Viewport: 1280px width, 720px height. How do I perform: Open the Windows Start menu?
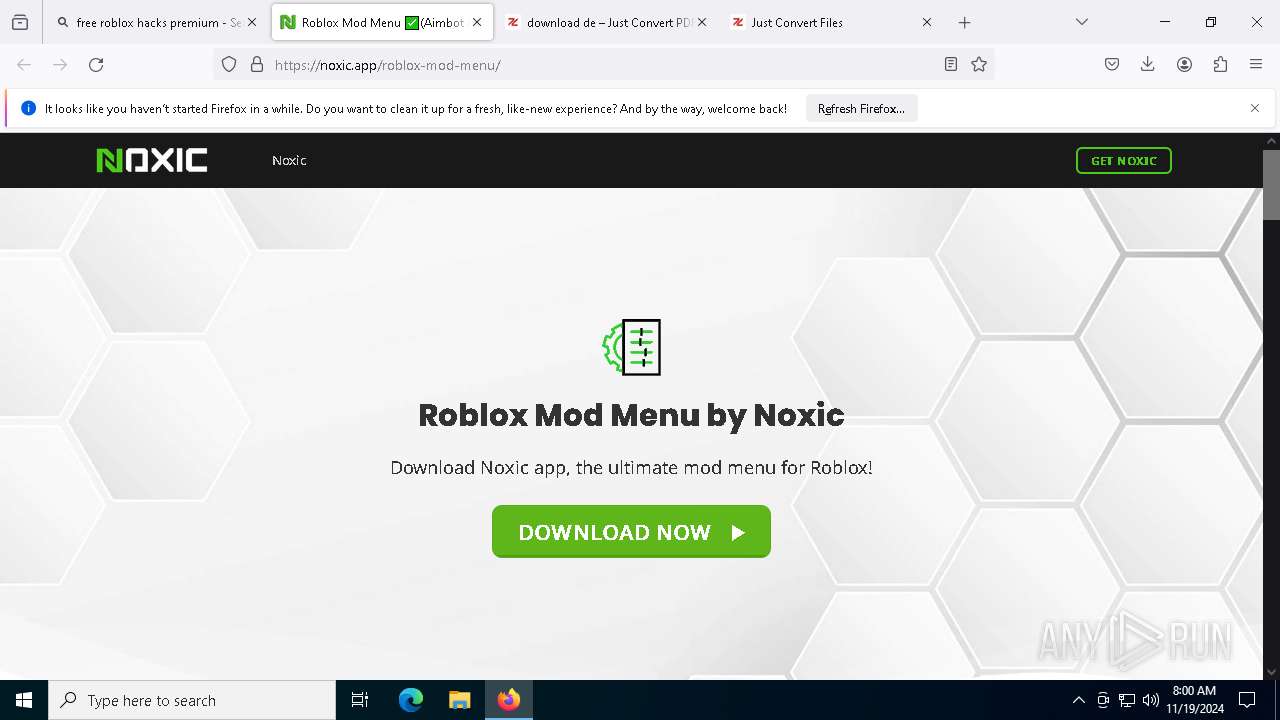pyautogui.click(x=24, y=700)
